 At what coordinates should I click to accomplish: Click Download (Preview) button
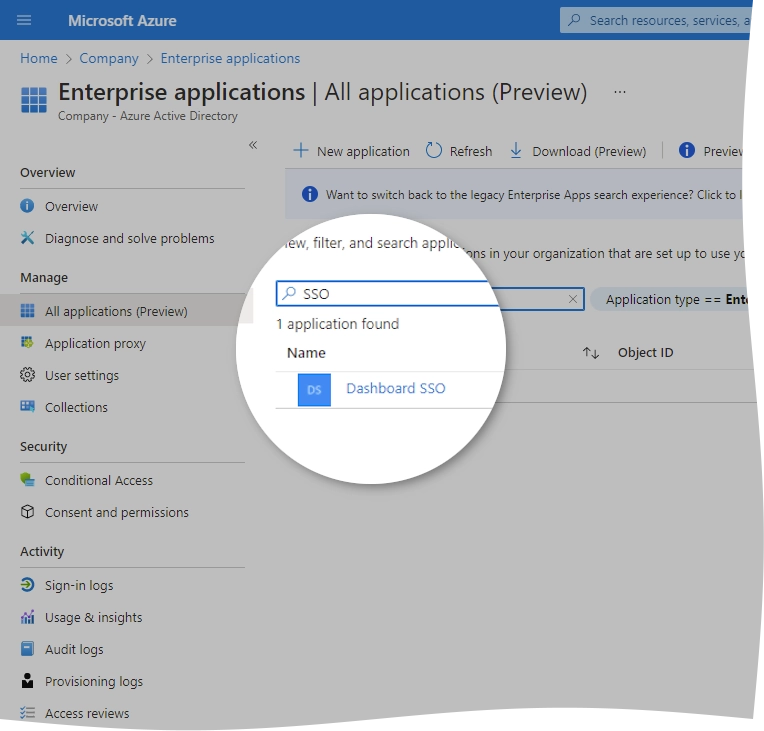578,151
